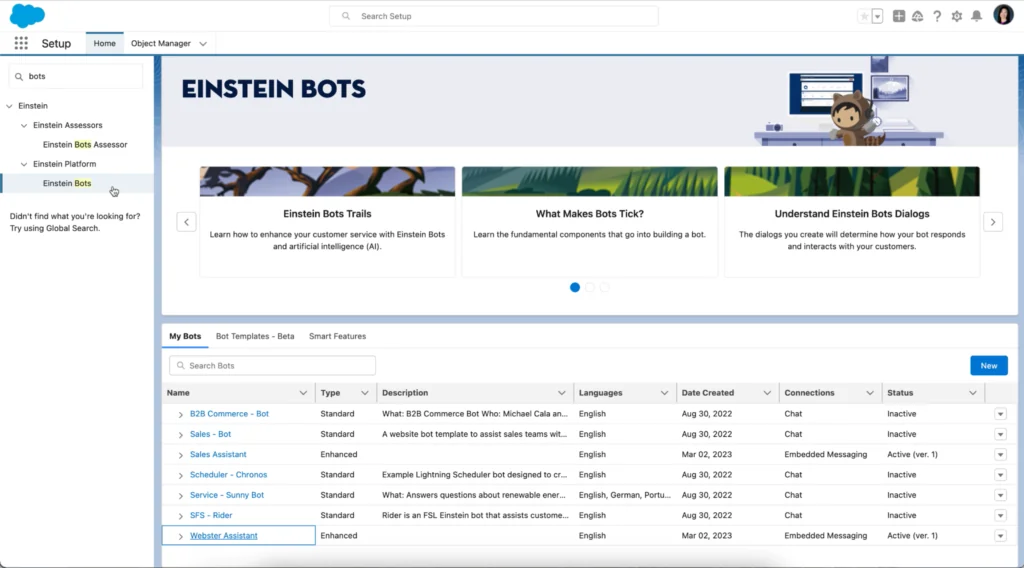Switch to Bot Templates - Beta tab

(x=255, y=336)
